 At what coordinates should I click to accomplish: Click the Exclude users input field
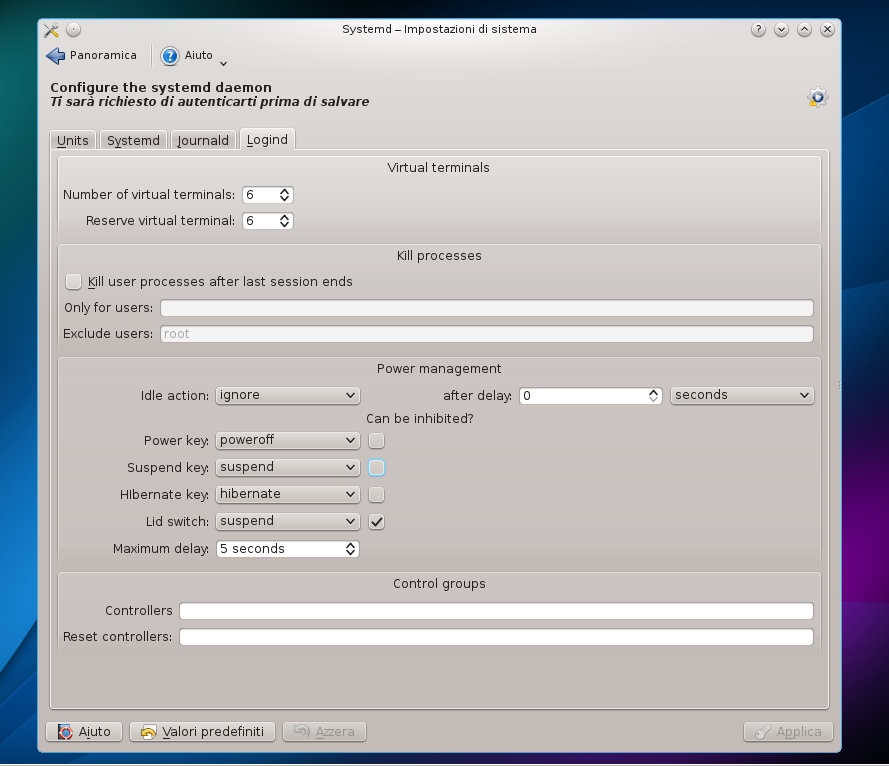(486, 334)
